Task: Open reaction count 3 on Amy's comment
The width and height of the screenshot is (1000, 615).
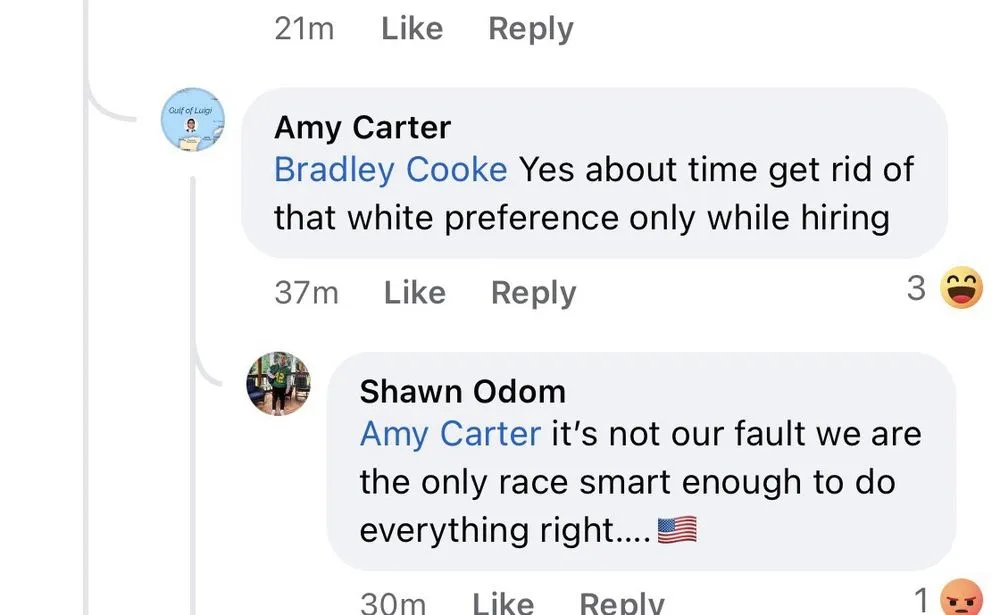Action: (x=916, y=289)
